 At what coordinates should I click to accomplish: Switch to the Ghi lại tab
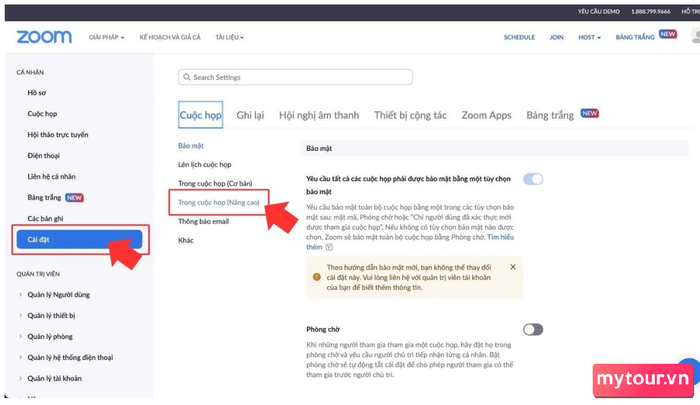250,115
